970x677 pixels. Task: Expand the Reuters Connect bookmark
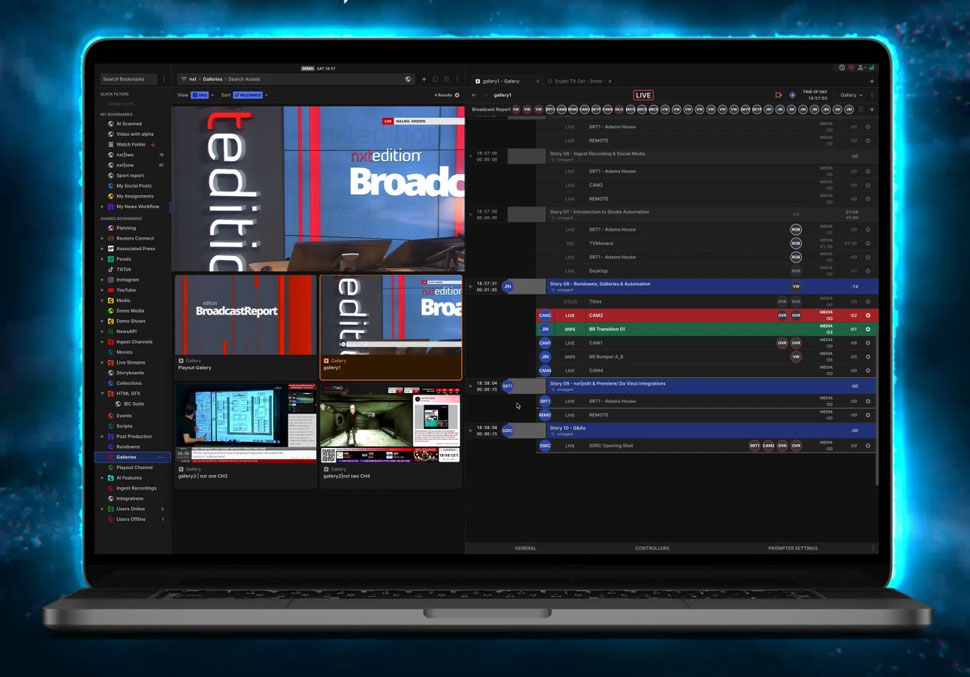[103, 238]
